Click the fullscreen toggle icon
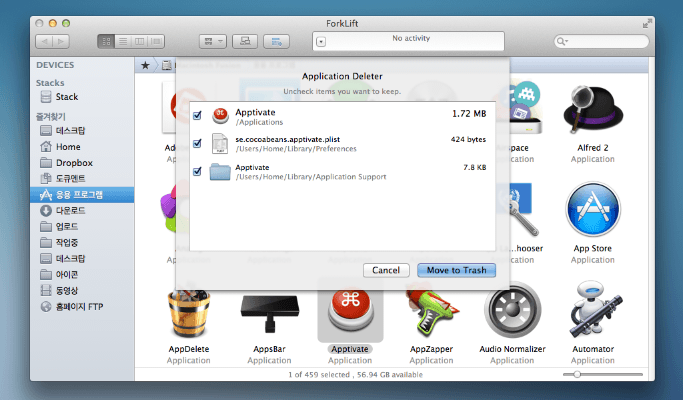The image size is (683, 400). coord(647,23)
